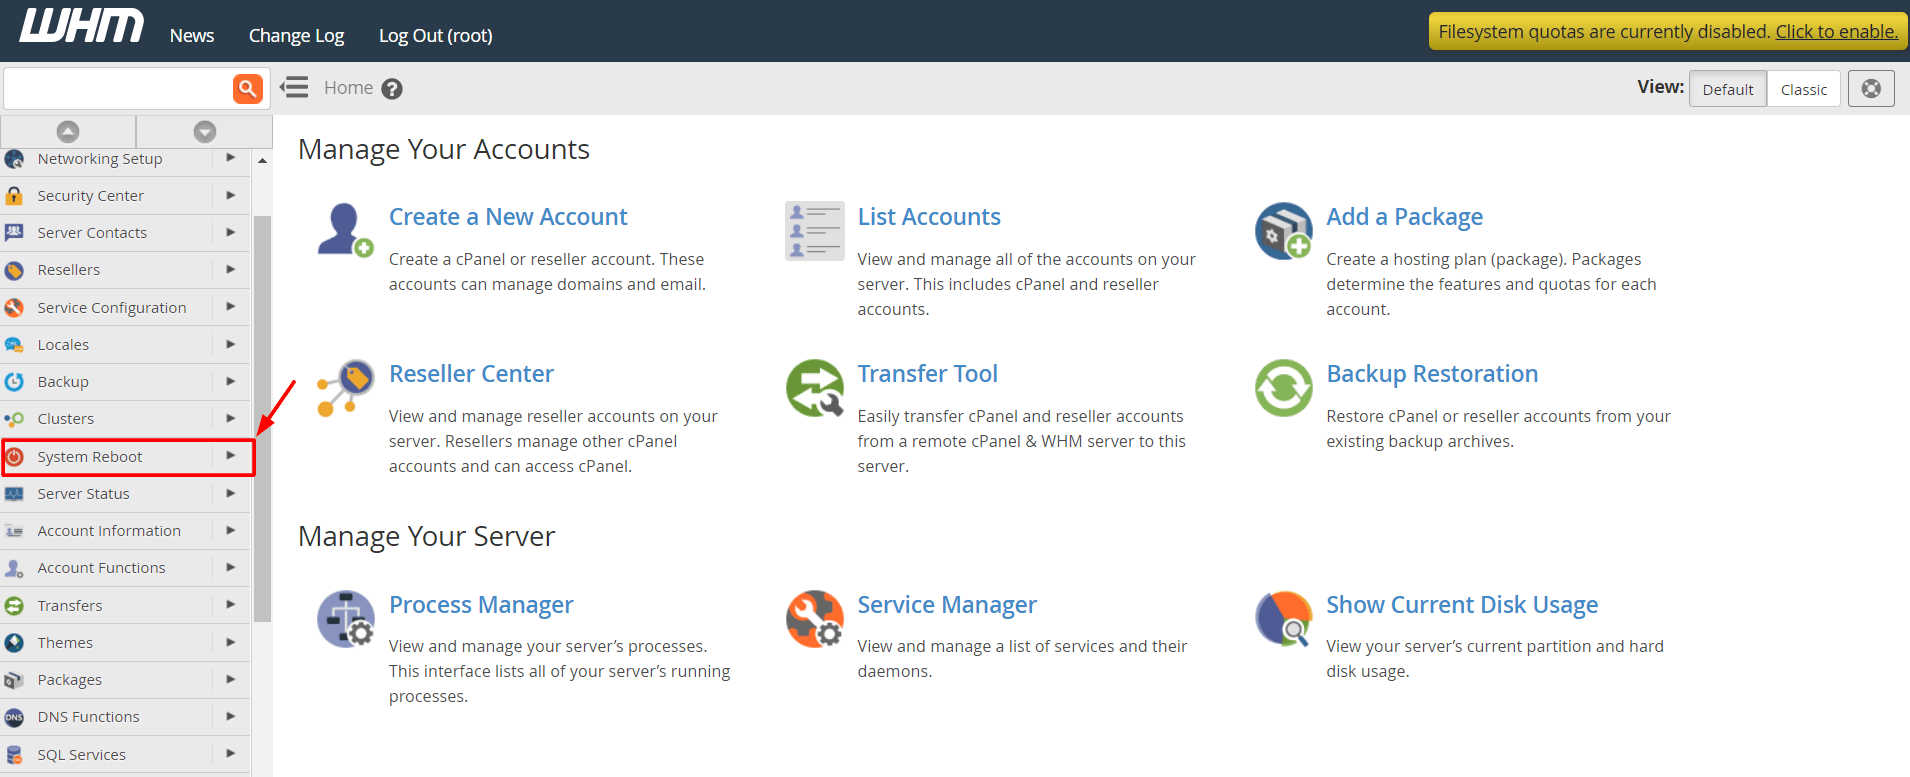The height and width of the screenshot is (777, 1910).
Task: Click the Security Center lock icon
Action: point(14,195)
